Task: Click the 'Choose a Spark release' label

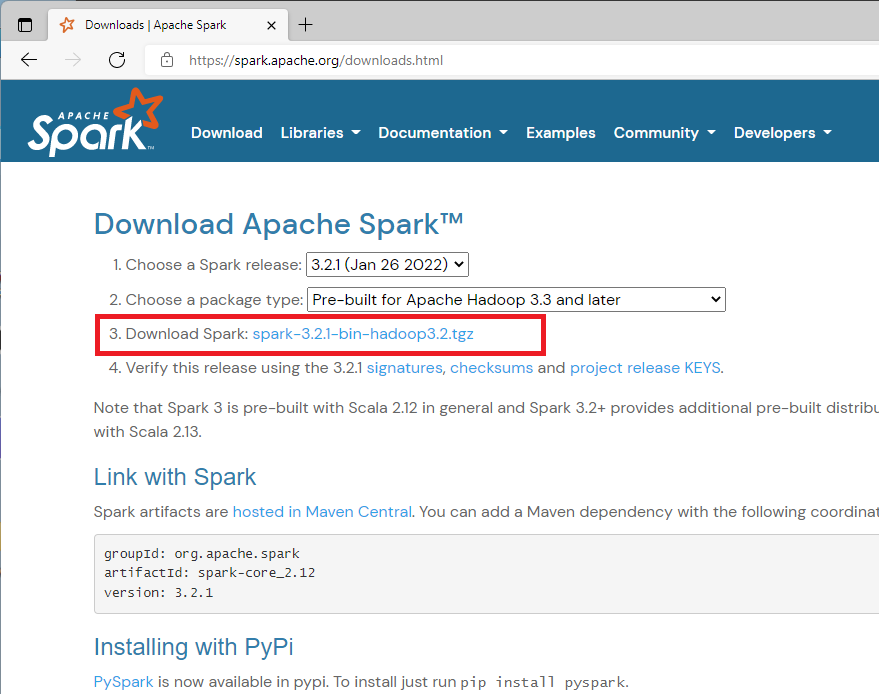Action: click(x=214, y=265)
